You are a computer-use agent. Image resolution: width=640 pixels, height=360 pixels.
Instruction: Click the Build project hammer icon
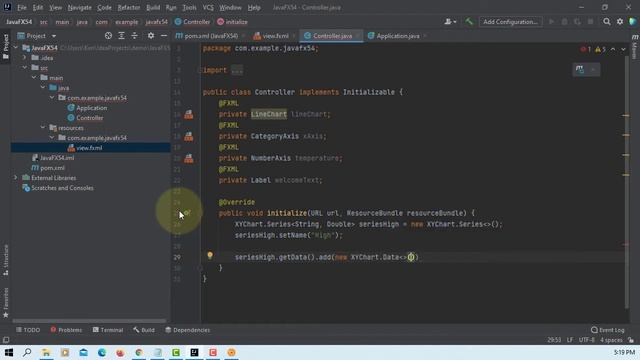coord(469,22)
